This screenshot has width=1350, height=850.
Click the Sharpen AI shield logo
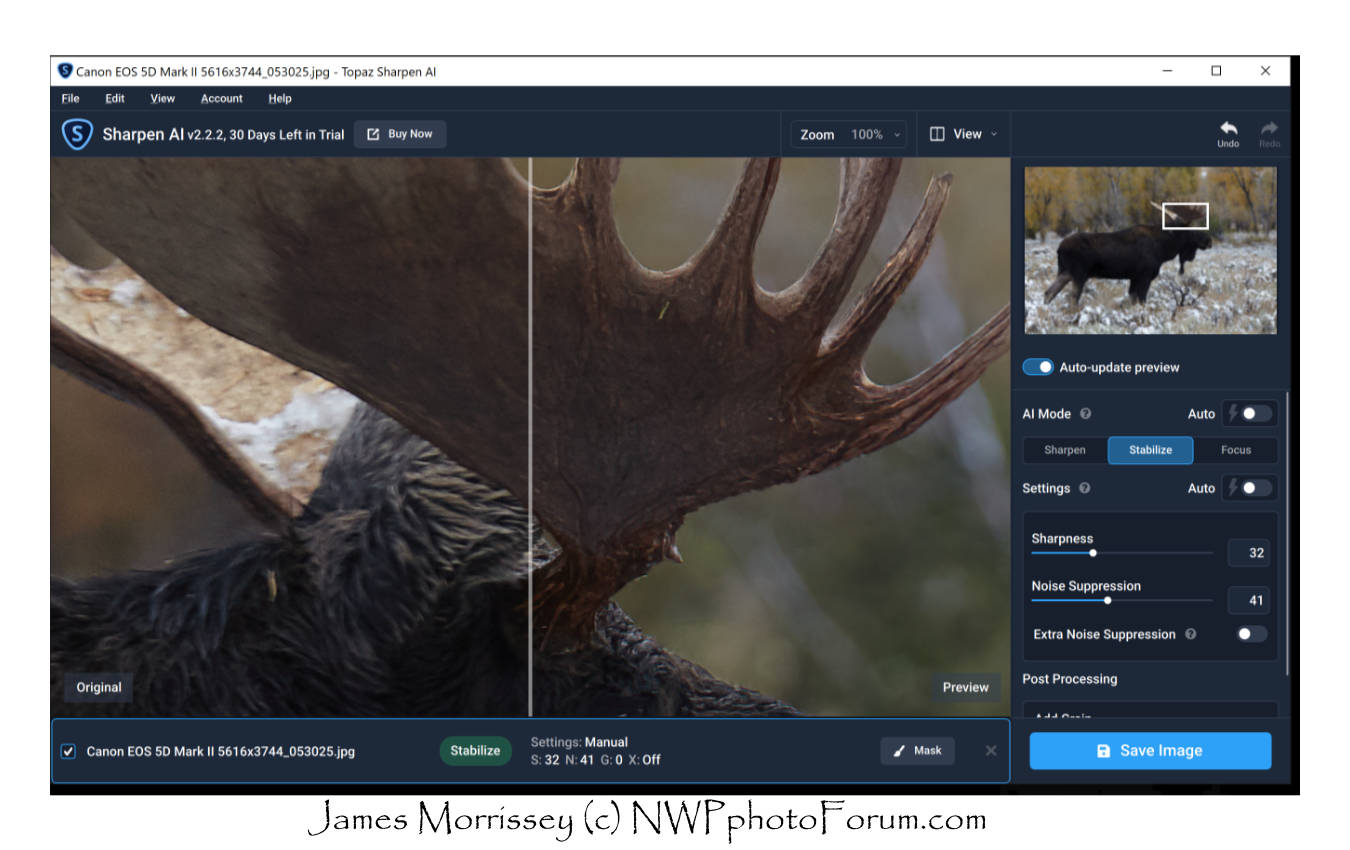pyautogui.click(x=77, y=134)
